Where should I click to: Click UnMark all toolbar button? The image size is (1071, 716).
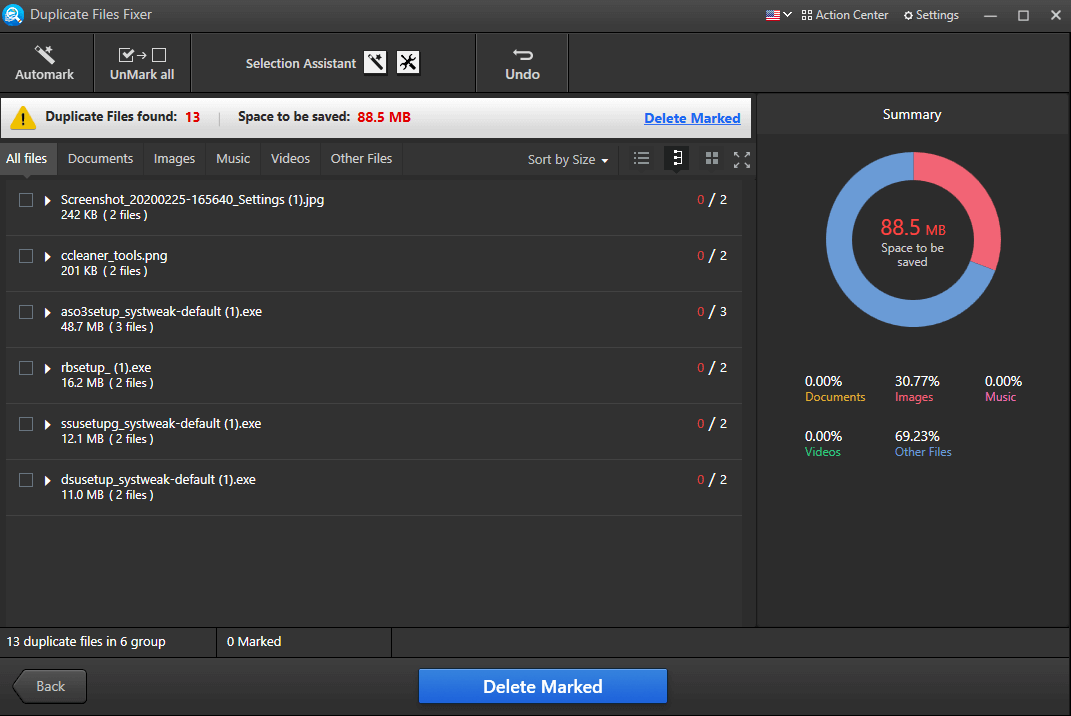pos(142,63)
